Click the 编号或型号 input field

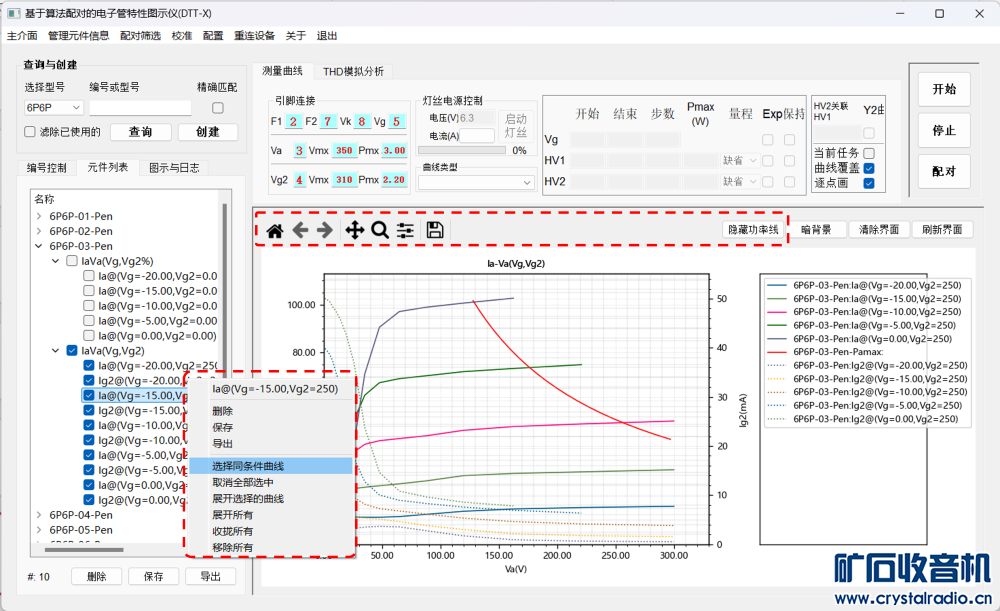140,107
